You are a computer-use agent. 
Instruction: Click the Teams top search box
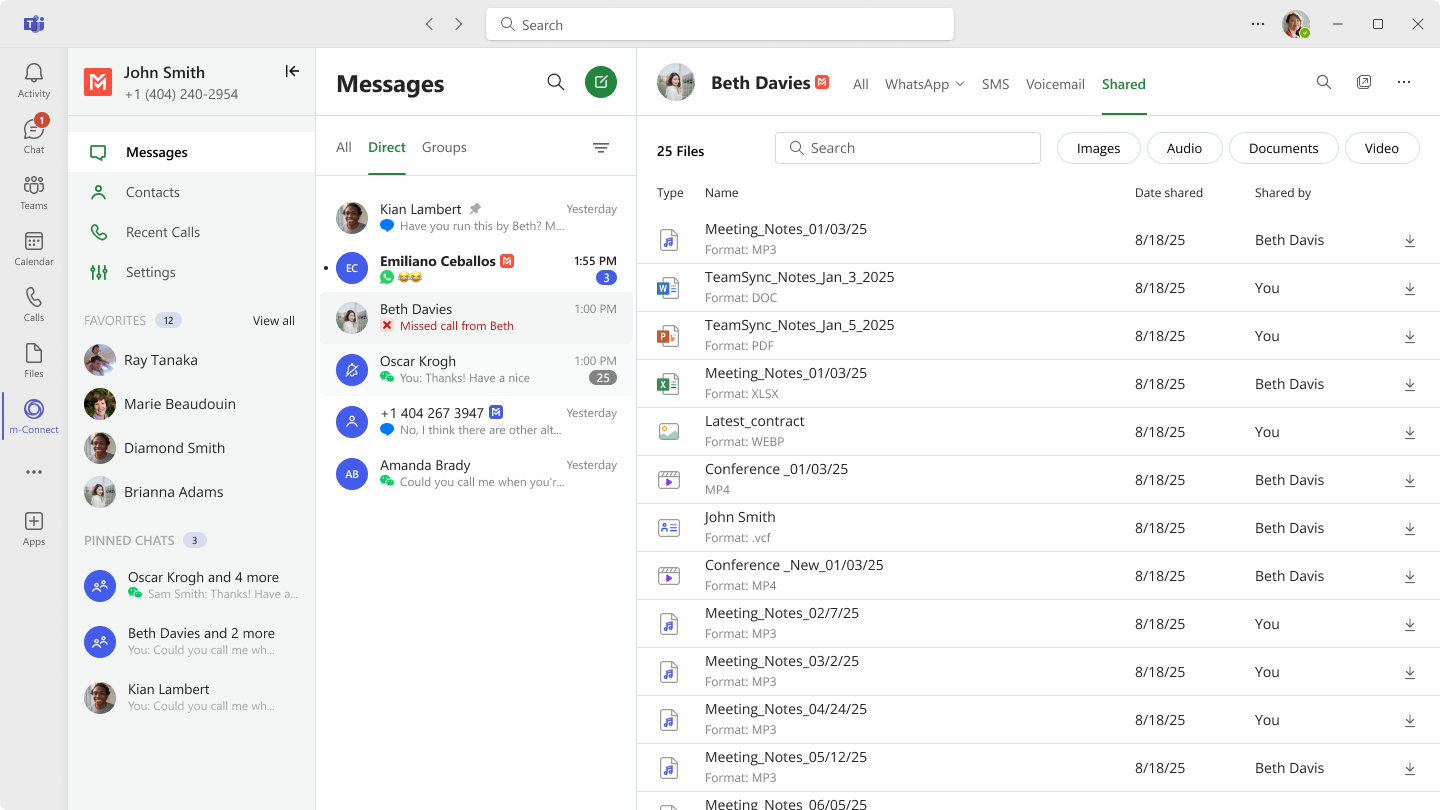click(720, 24)
